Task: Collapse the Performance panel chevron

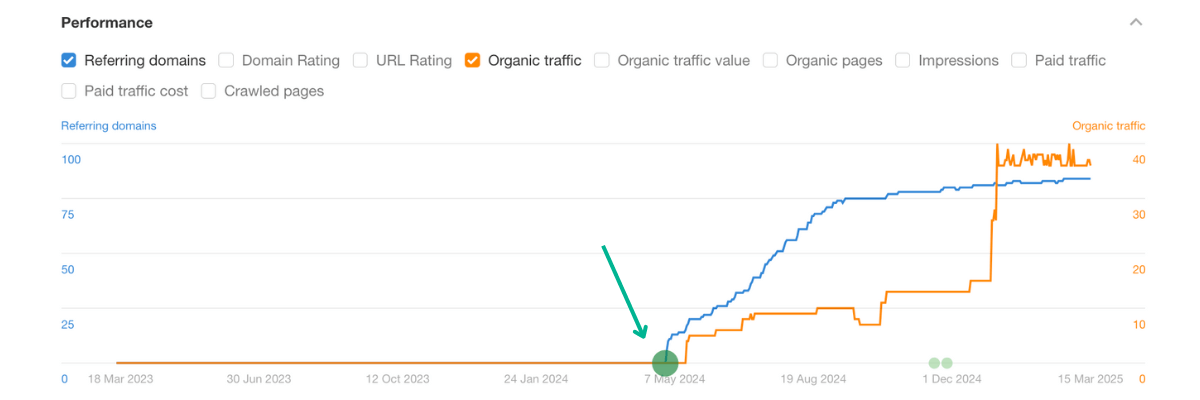Action: (1135, 22)
